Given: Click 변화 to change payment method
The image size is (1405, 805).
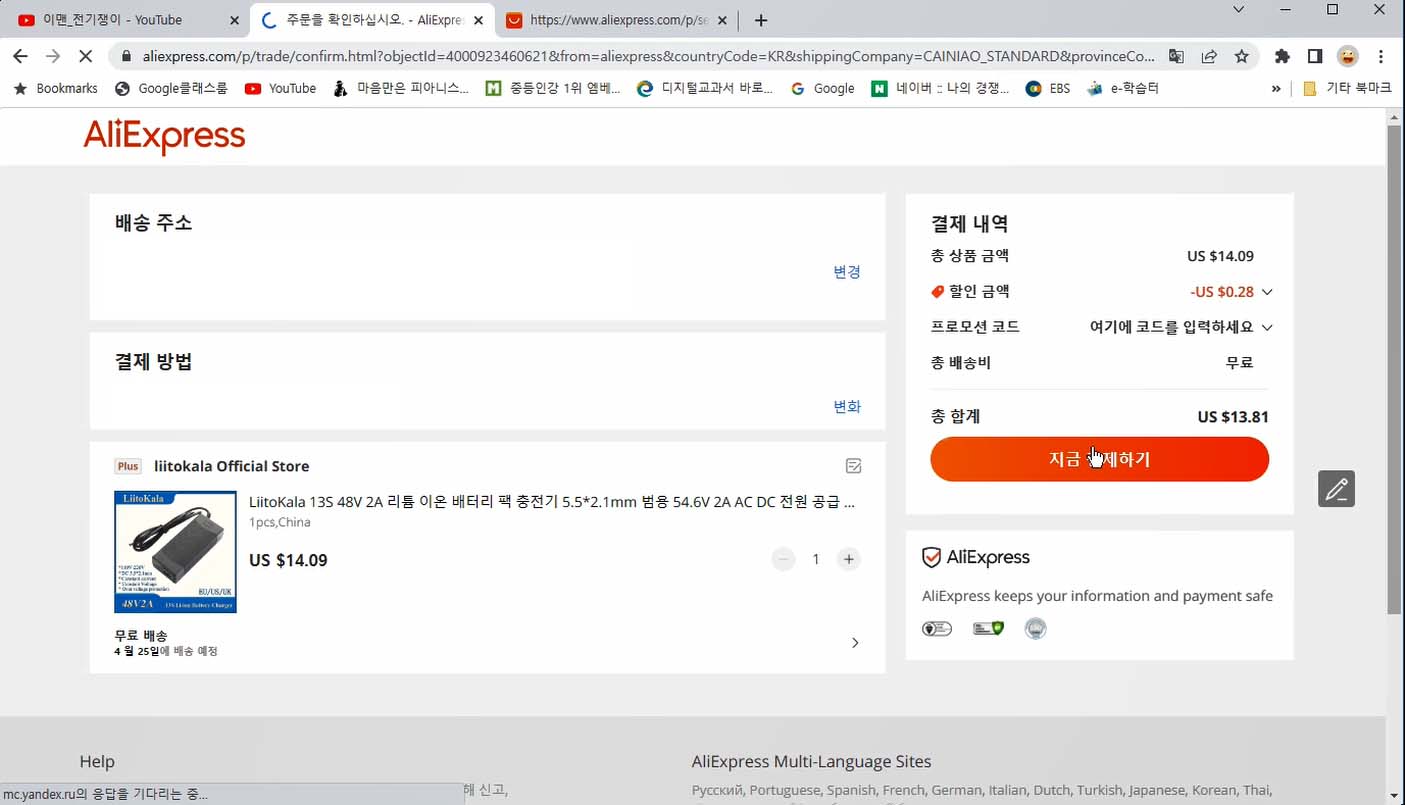Looking at the screenshot, I should click(847, 407).
